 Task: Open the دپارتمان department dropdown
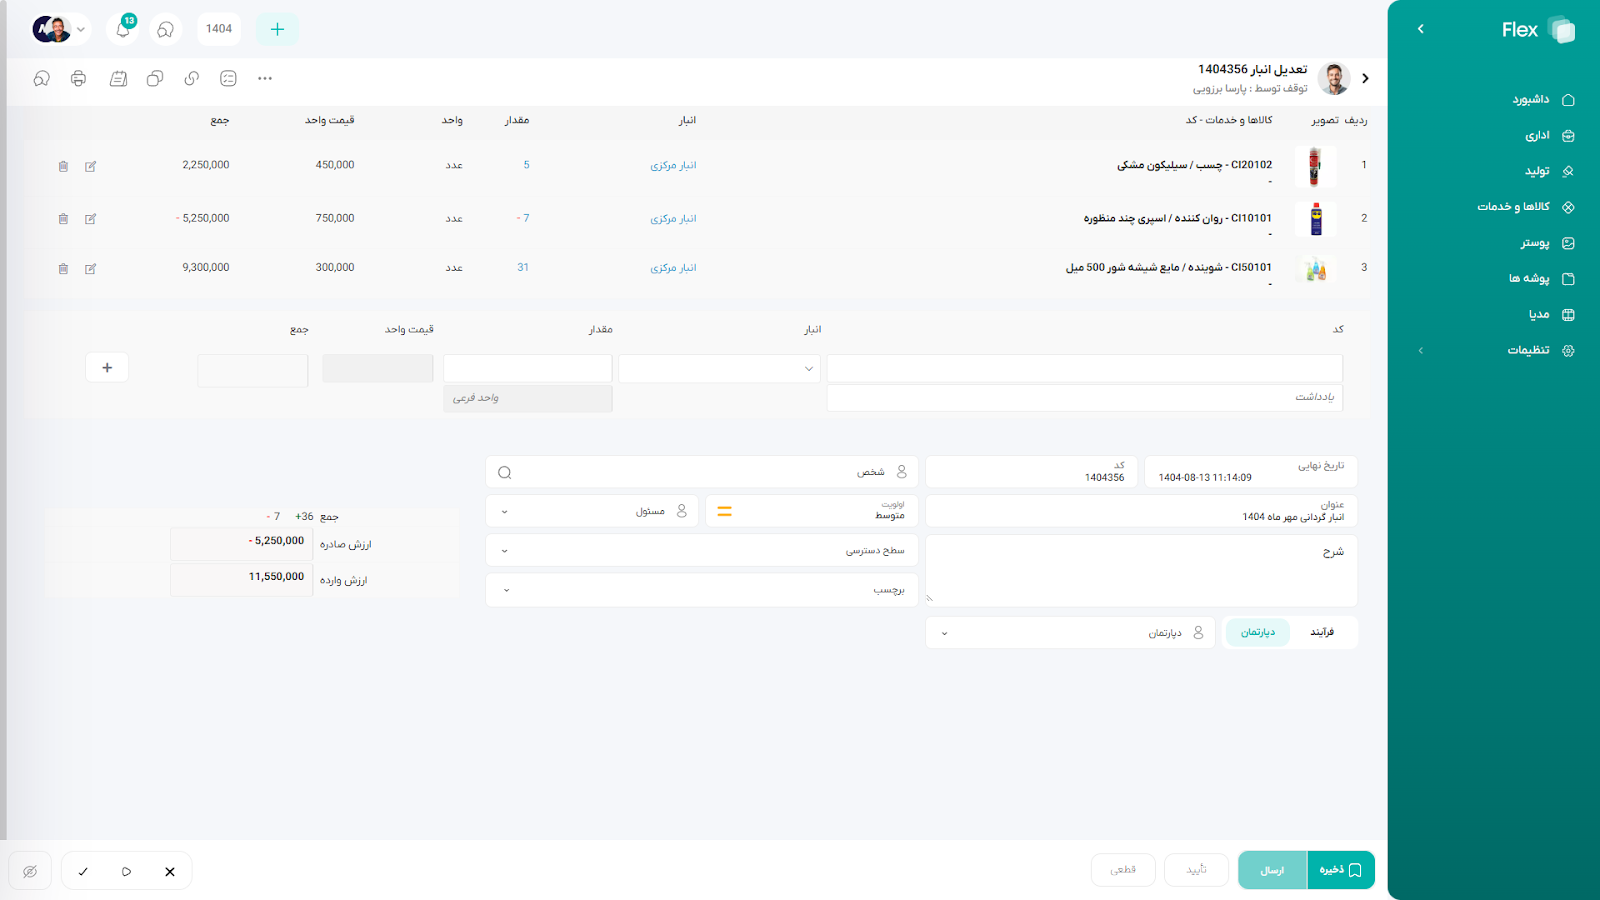point(1070,632)
